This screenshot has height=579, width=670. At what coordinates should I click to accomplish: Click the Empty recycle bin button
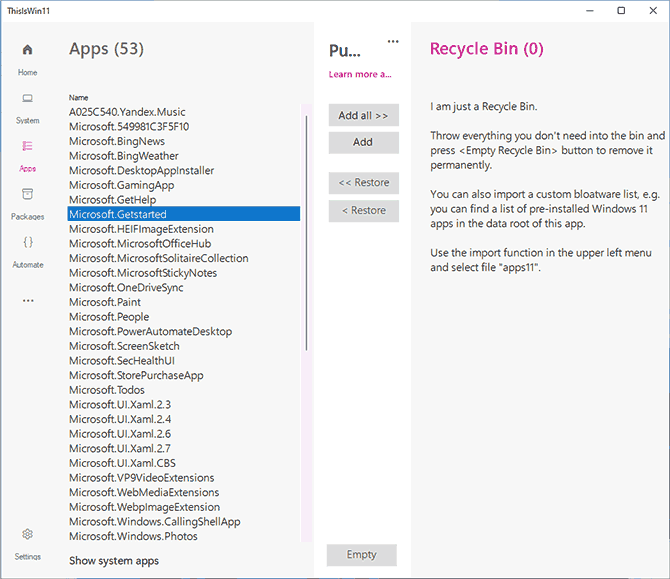point(361,555)
